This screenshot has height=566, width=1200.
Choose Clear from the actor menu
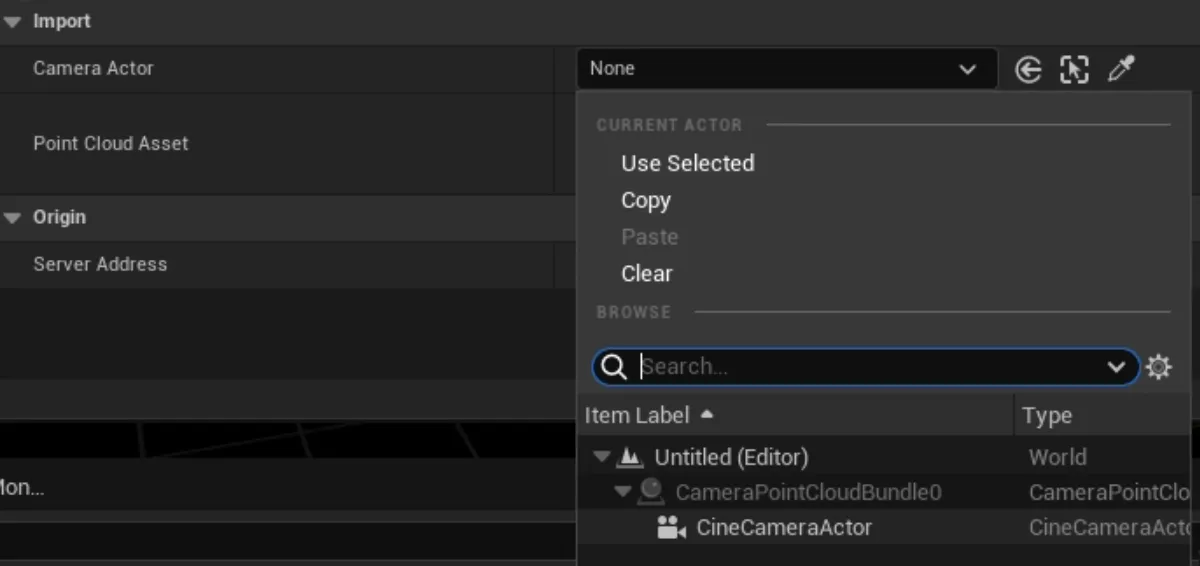click(647, 273)
